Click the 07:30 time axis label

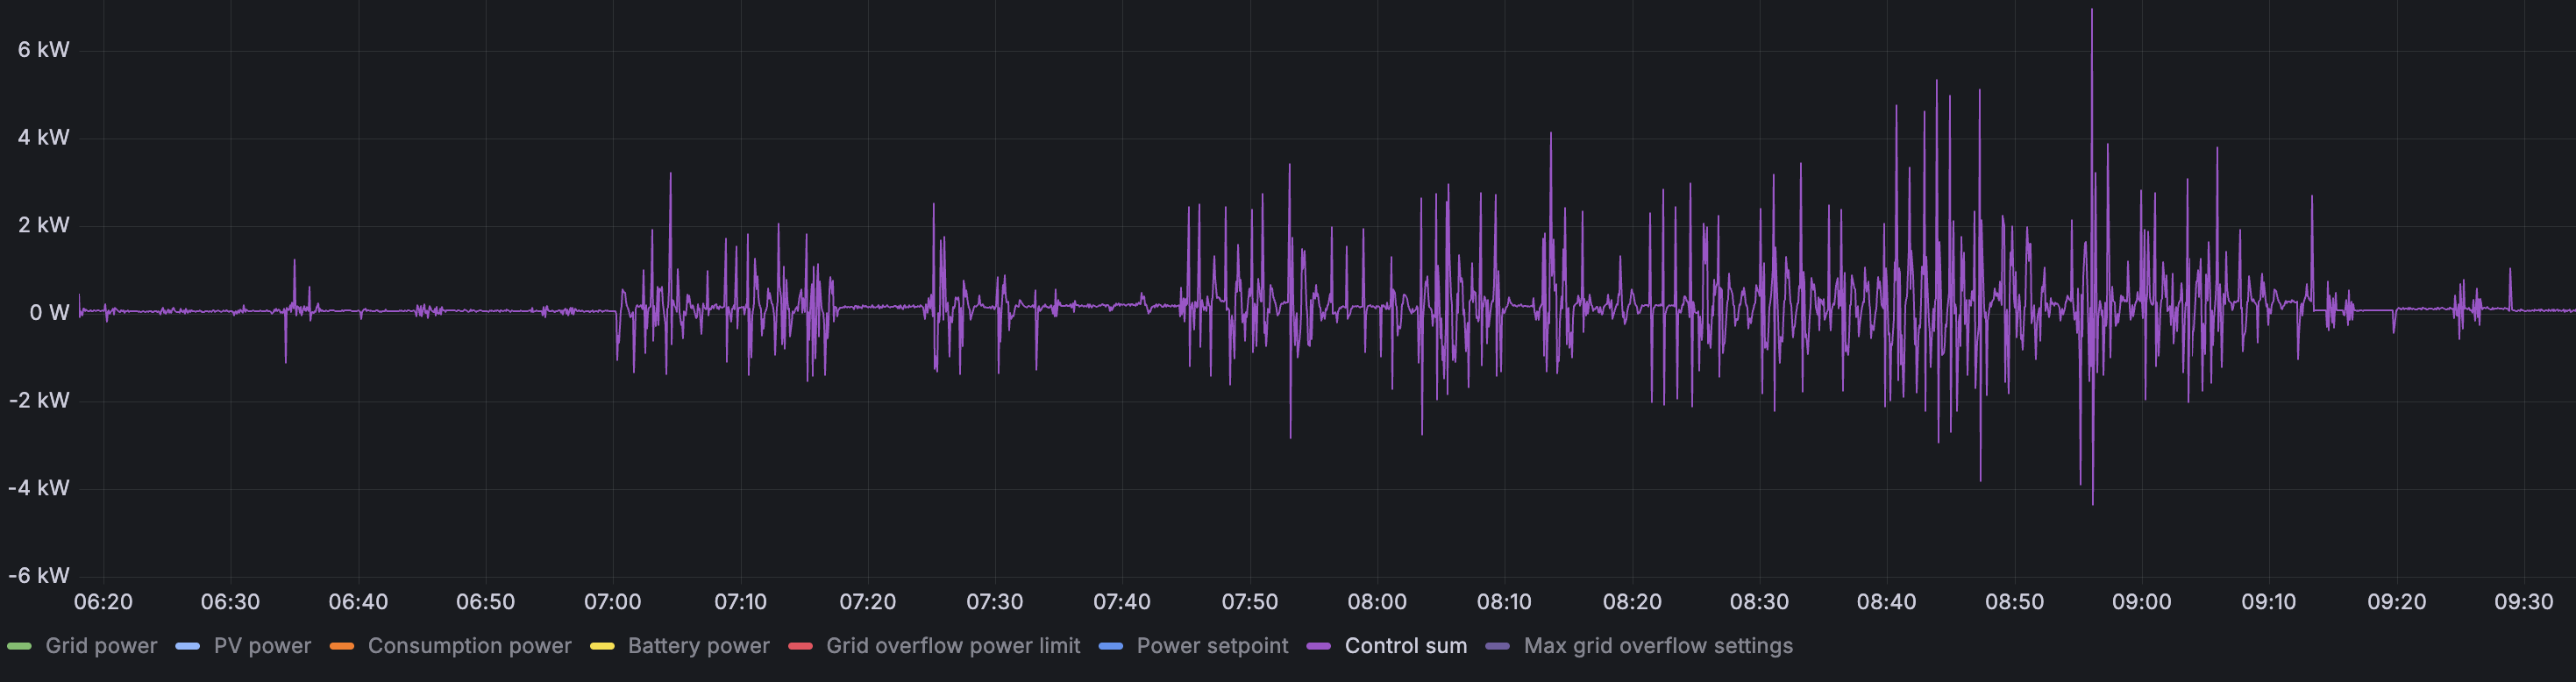pos(994,602)
